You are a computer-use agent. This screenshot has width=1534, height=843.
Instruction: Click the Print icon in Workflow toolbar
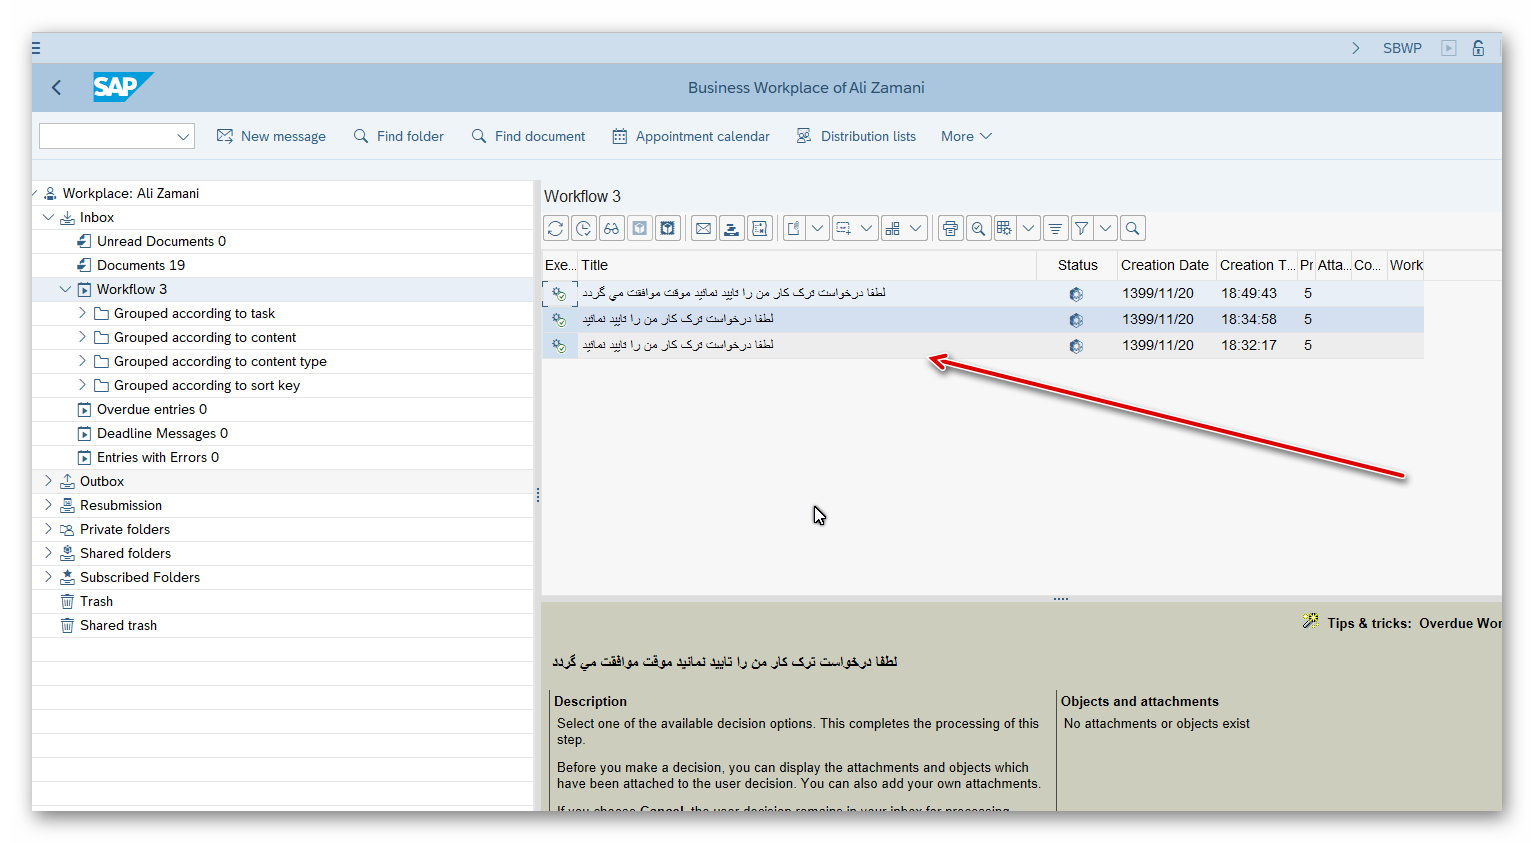[950, 229]
